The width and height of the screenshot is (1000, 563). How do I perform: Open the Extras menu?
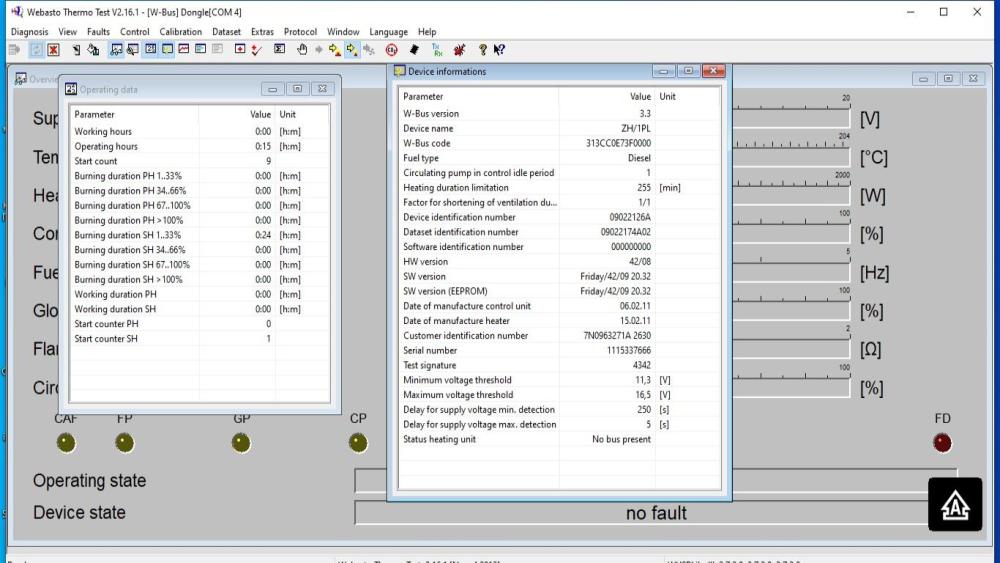click(262, 32)
